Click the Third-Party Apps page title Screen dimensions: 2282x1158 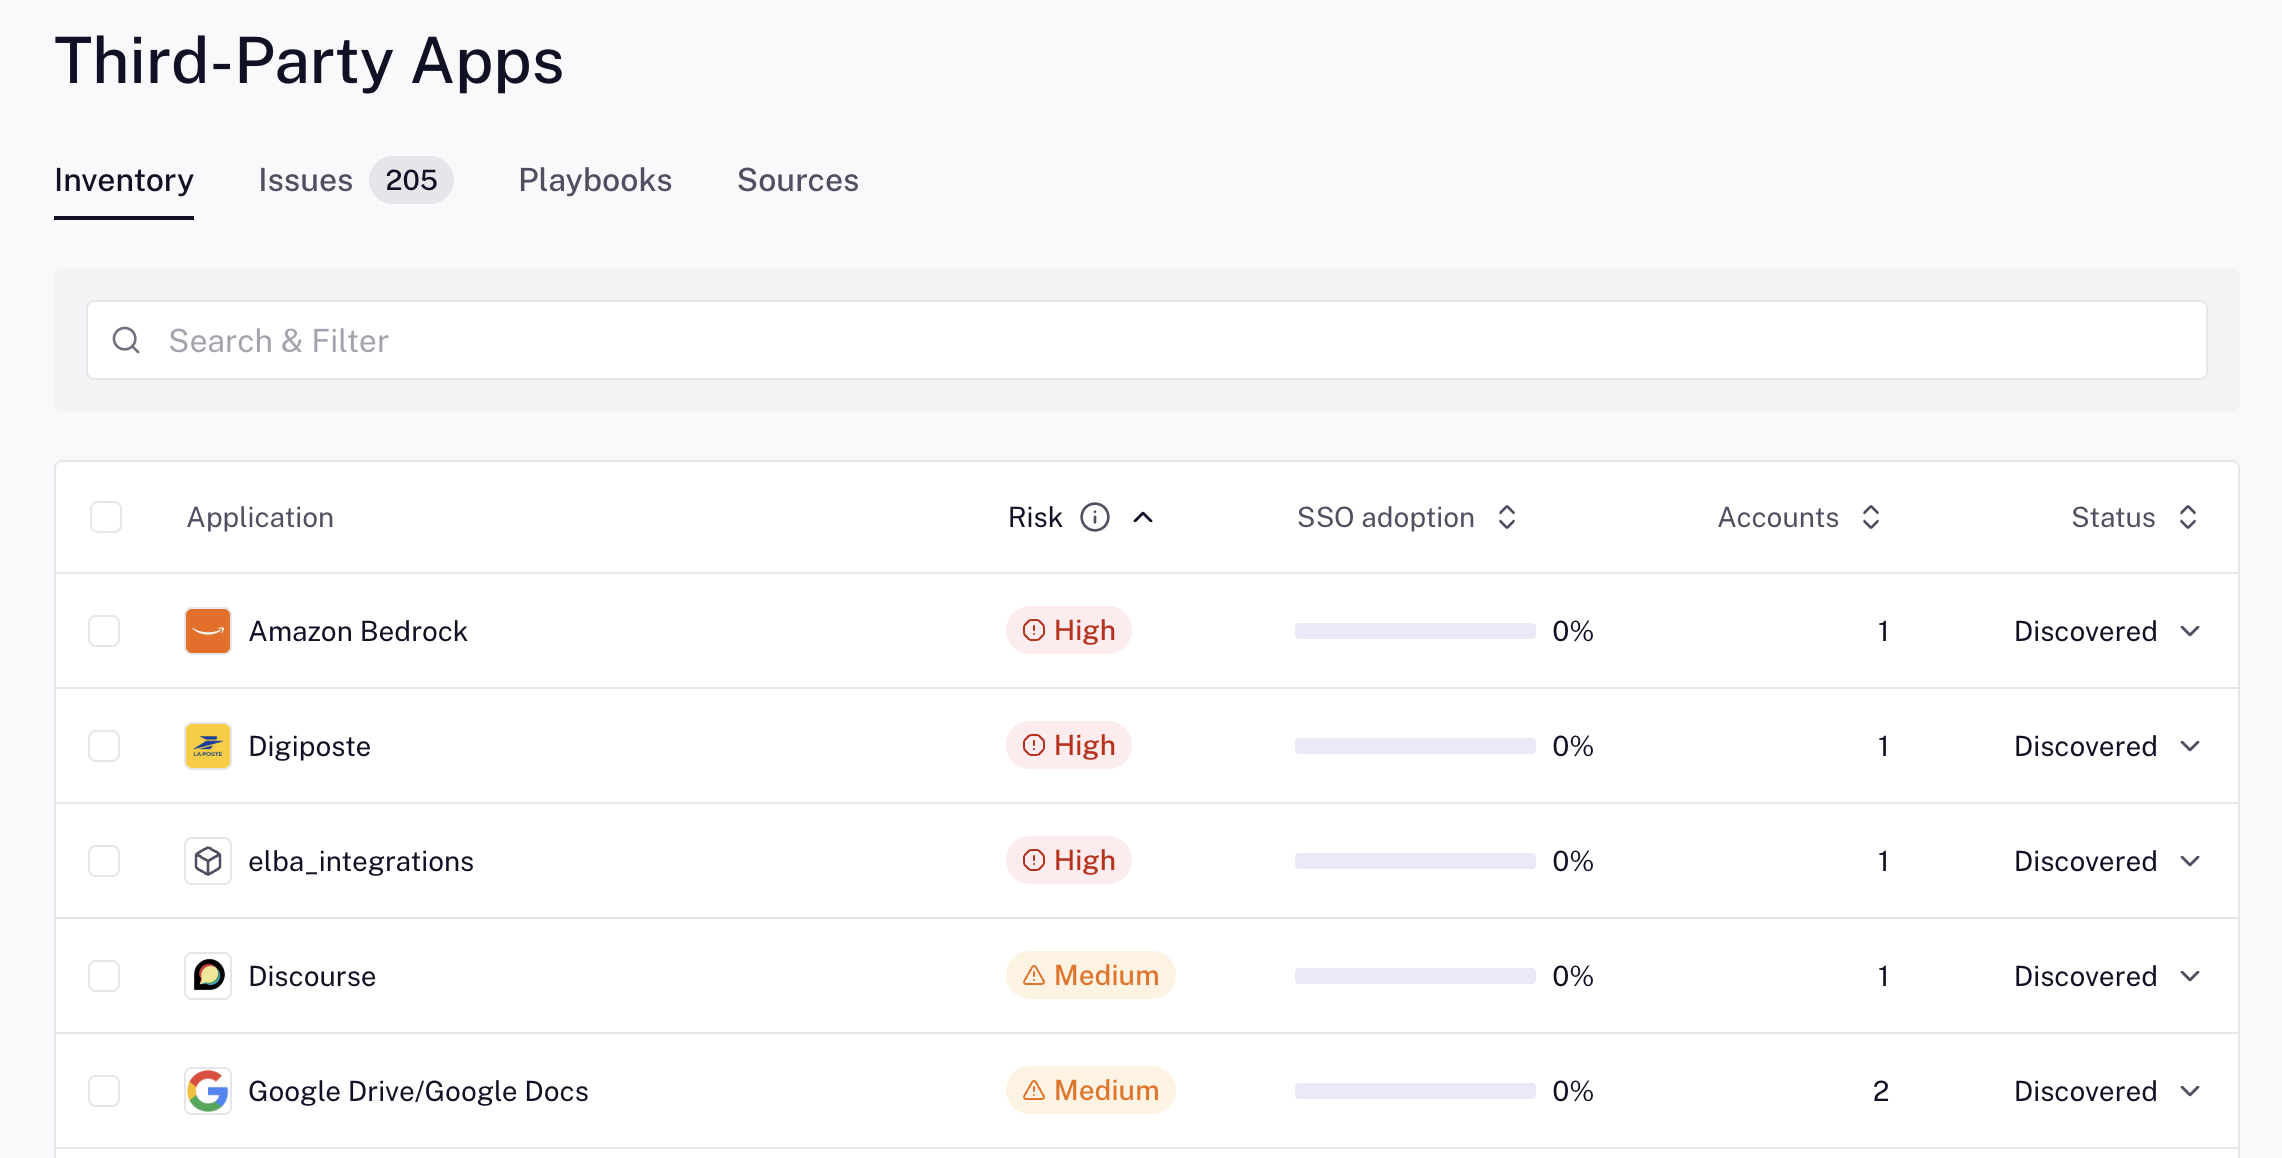point(309,60)
